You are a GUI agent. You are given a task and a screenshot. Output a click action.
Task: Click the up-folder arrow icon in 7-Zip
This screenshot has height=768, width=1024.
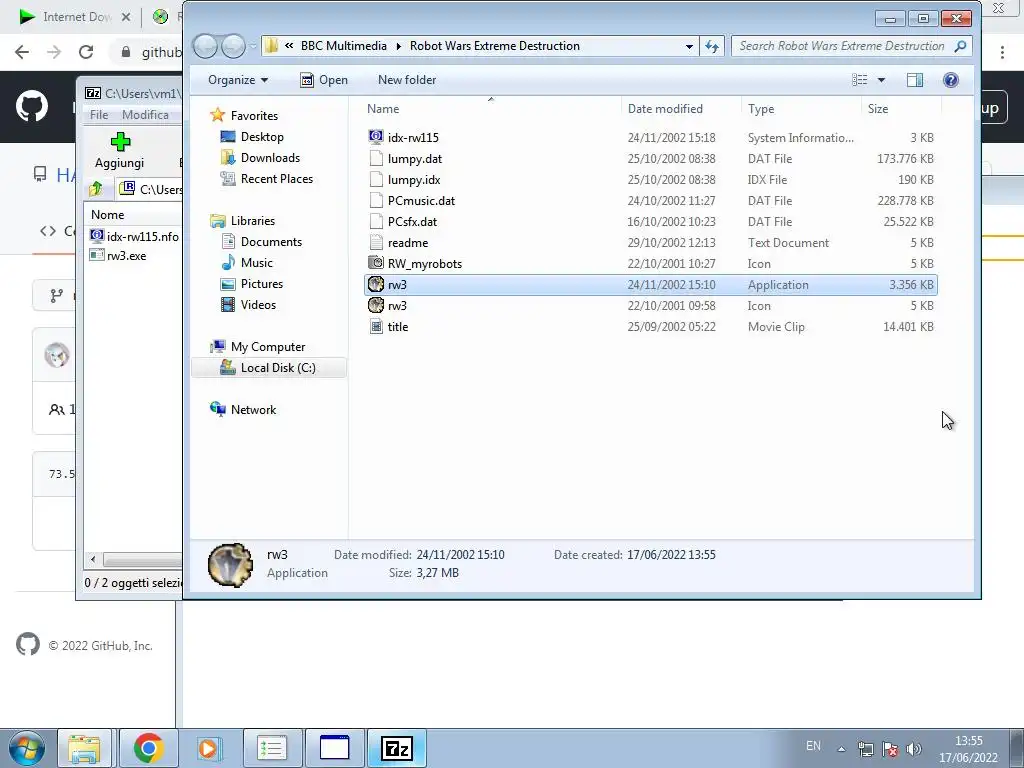(x=96, y=189)
